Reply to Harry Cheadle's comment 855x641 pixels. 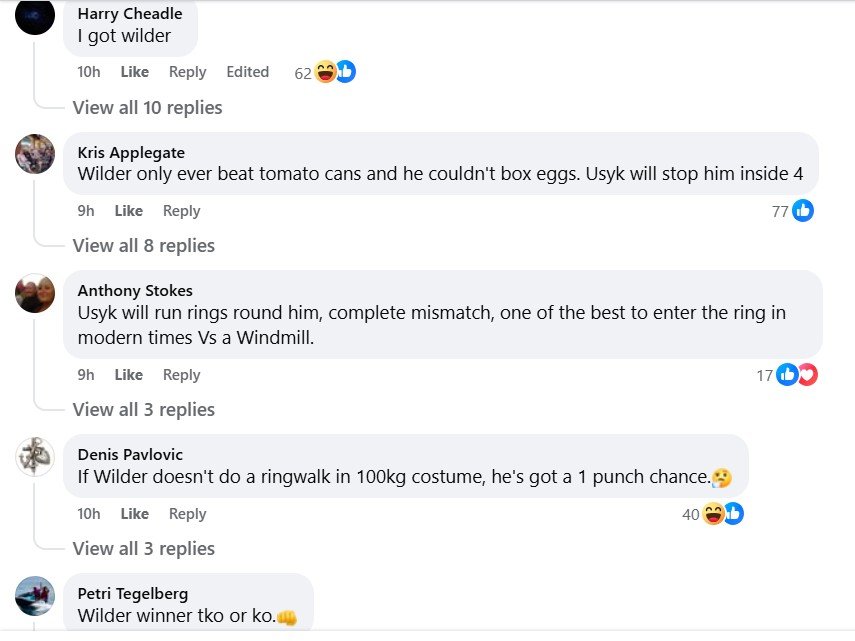click(x=187, y=72)
